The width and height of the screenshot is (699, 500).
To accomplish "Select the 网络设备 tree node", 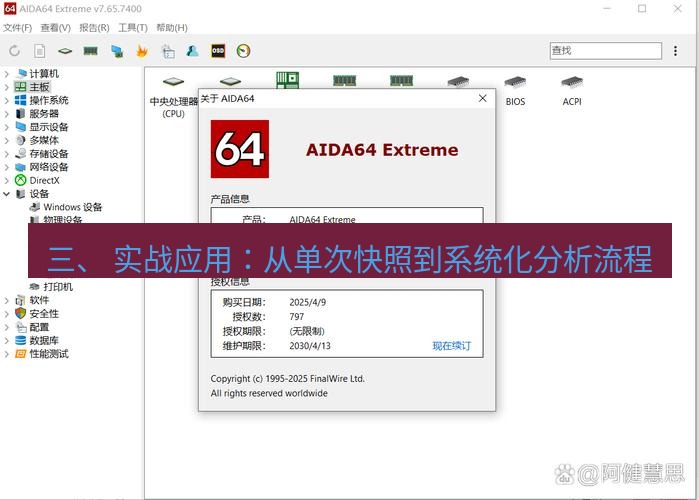I will coord(49,167).
